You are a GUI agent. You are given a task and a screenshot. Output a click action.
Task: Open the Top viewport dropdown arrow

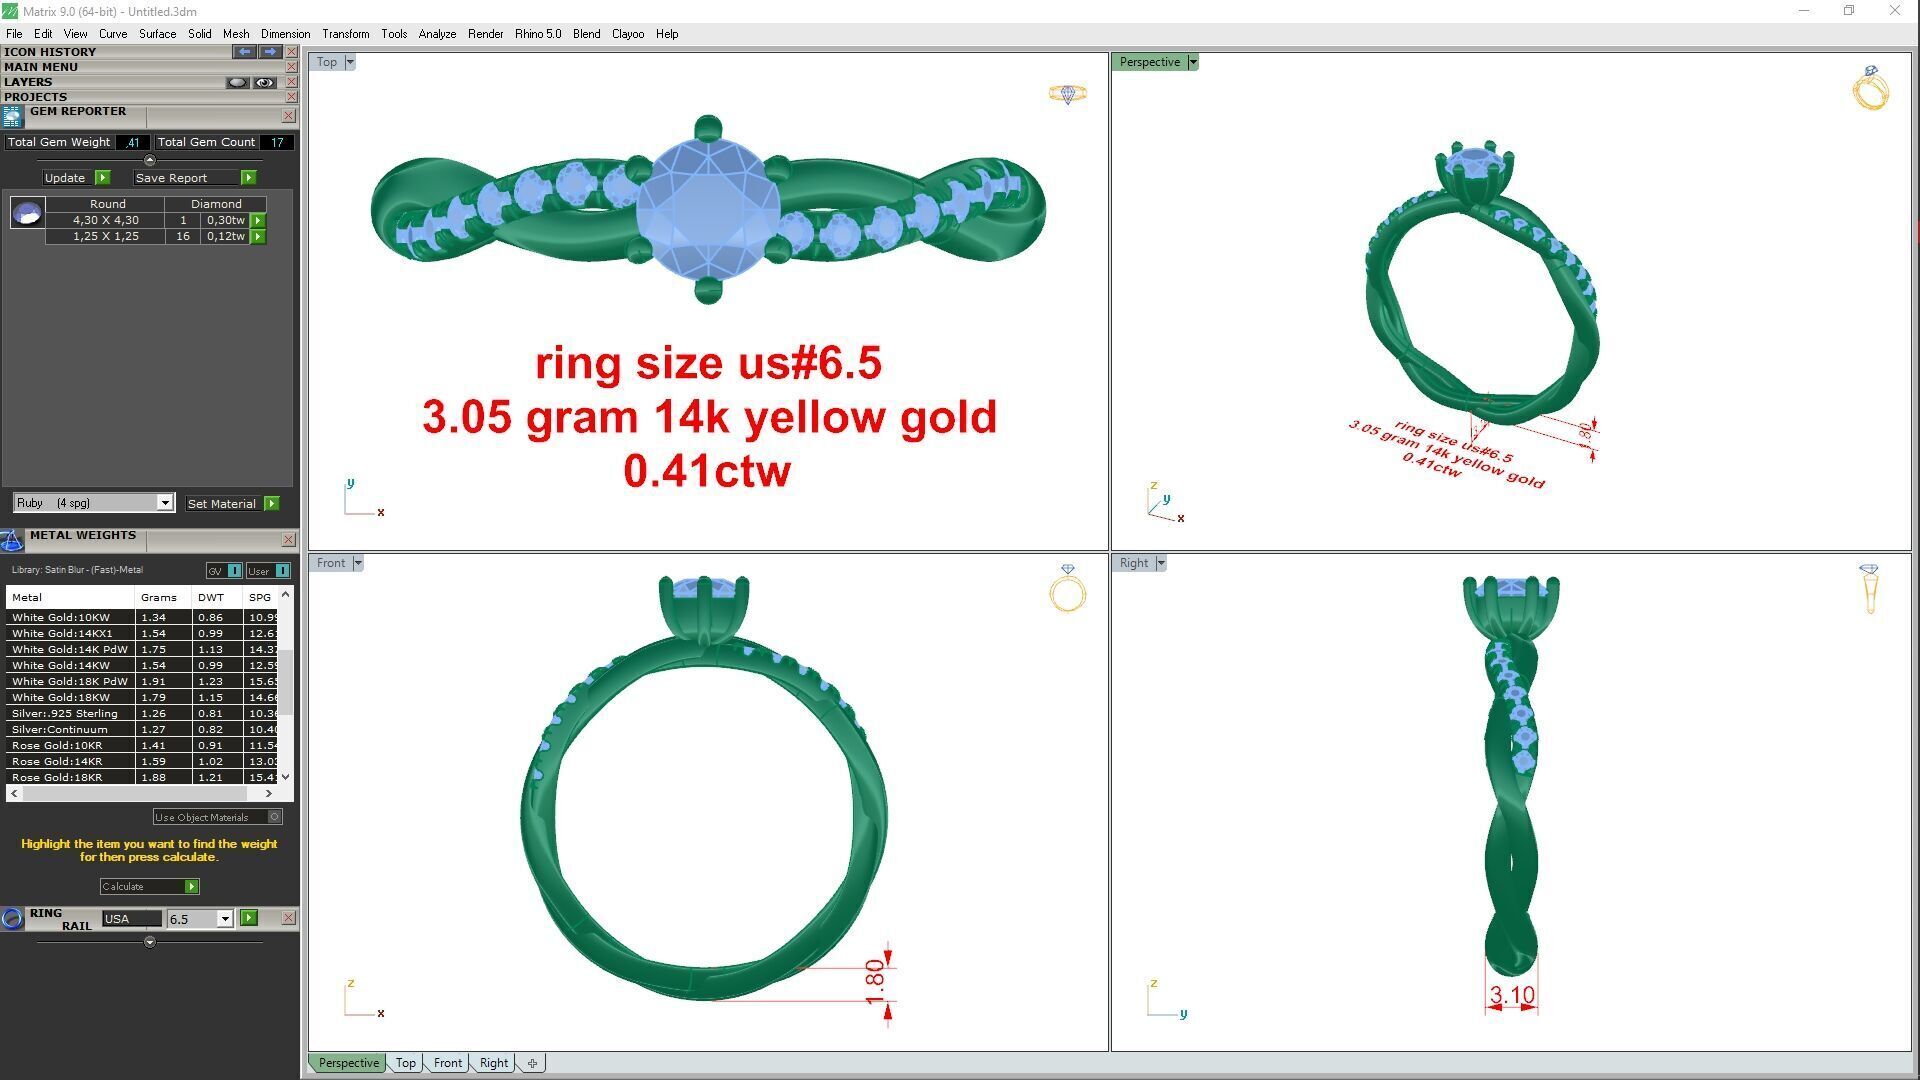pos(349,62)
